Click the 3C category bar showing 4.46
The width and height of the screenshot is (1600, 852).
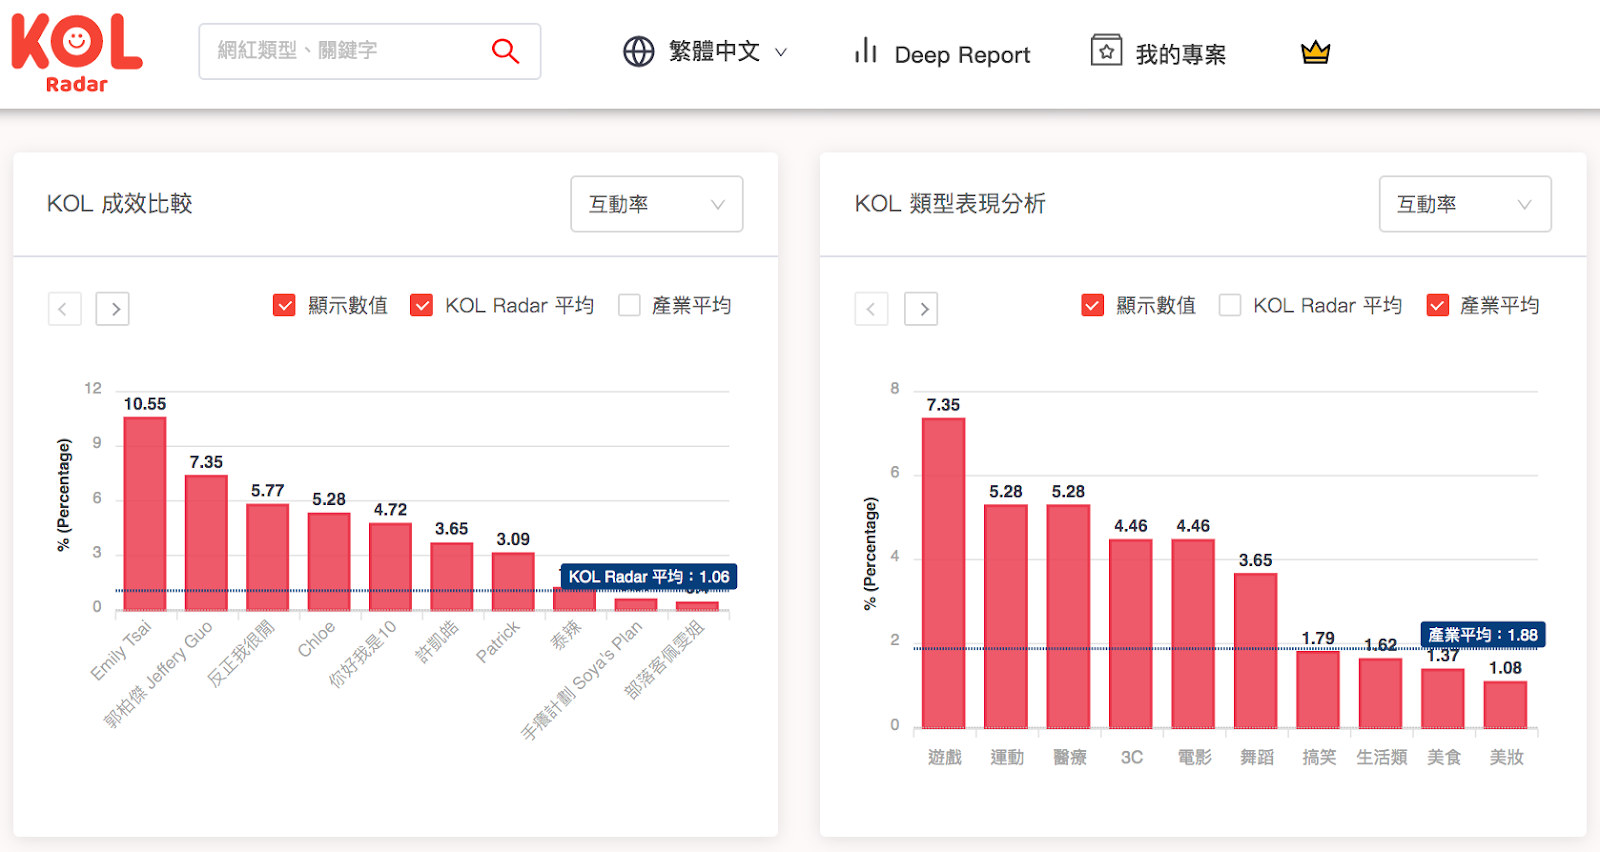[x=1131, y=634]
